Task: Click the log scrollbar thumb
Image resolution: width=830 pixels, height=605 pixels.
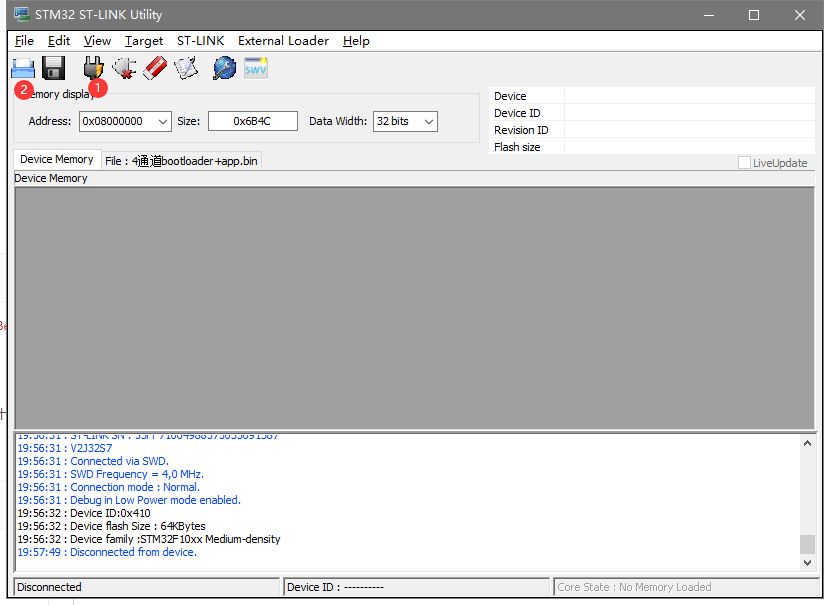Action: [x=807, y=544]
